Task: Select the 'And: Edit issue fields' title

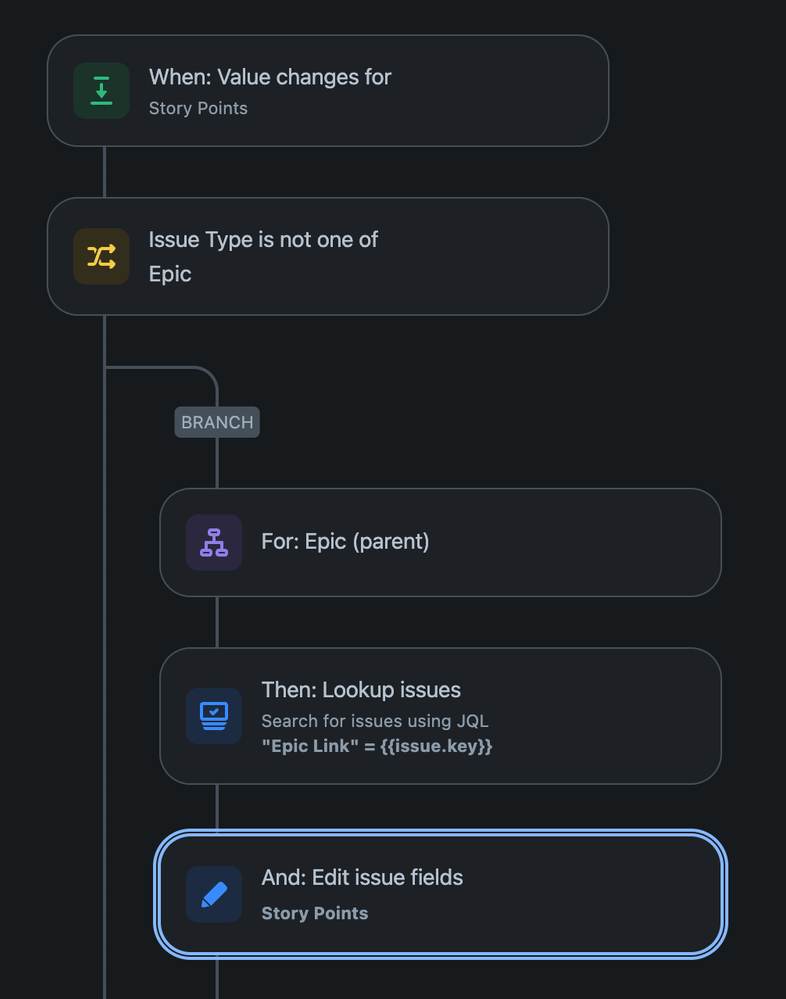Action: pos(362,877)
